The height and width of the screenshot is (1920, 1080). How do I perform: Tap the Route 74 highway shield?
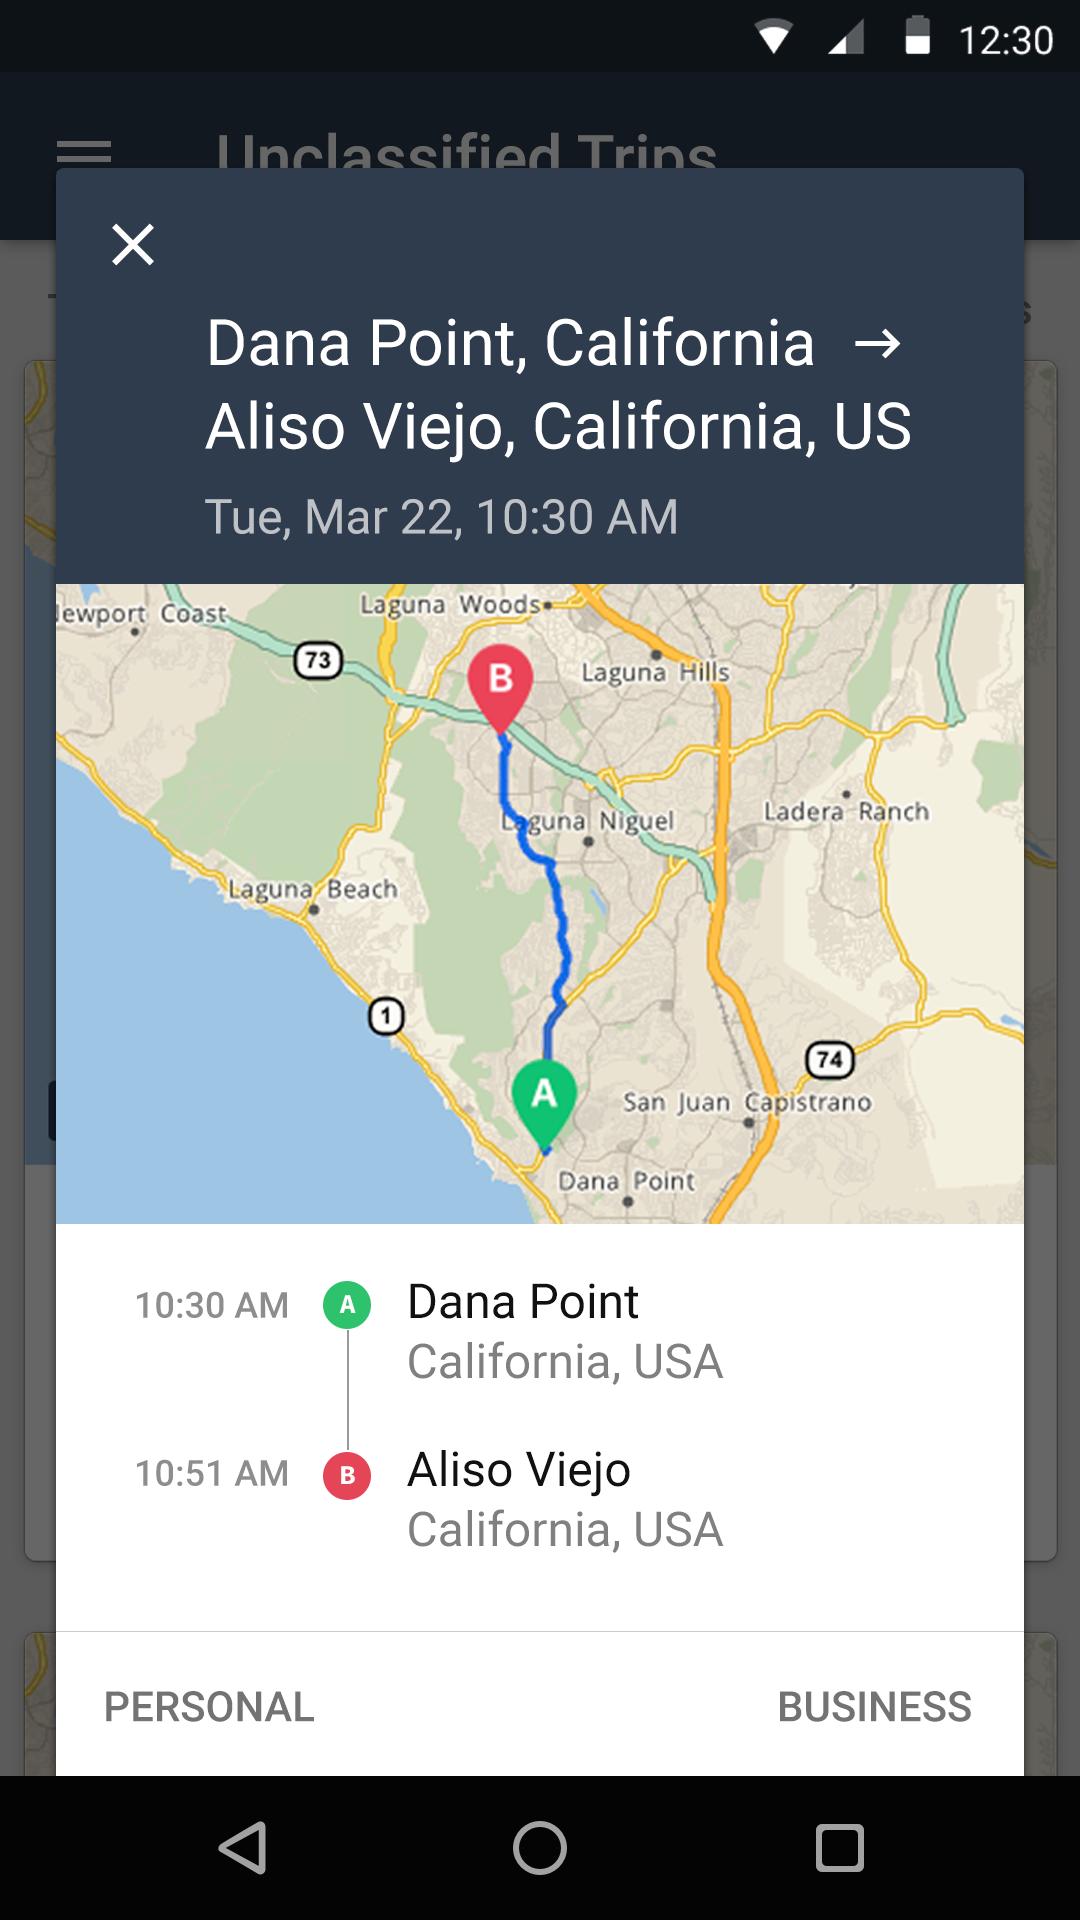pos(830,1059)
